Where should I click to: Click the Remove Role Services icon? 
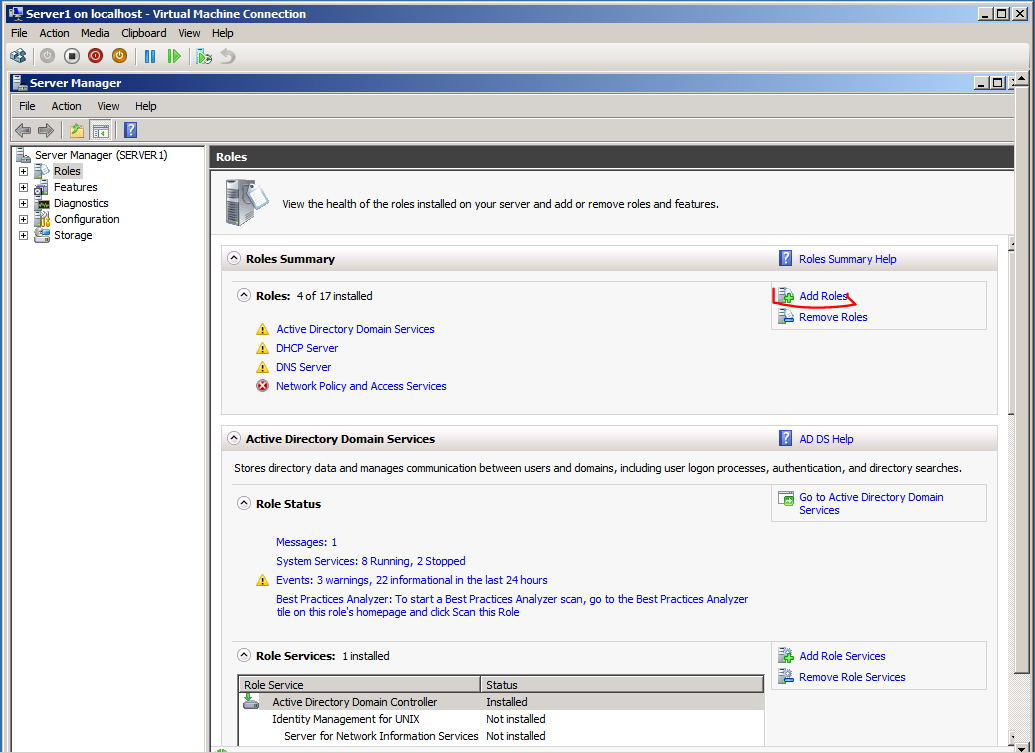point(785,676)
